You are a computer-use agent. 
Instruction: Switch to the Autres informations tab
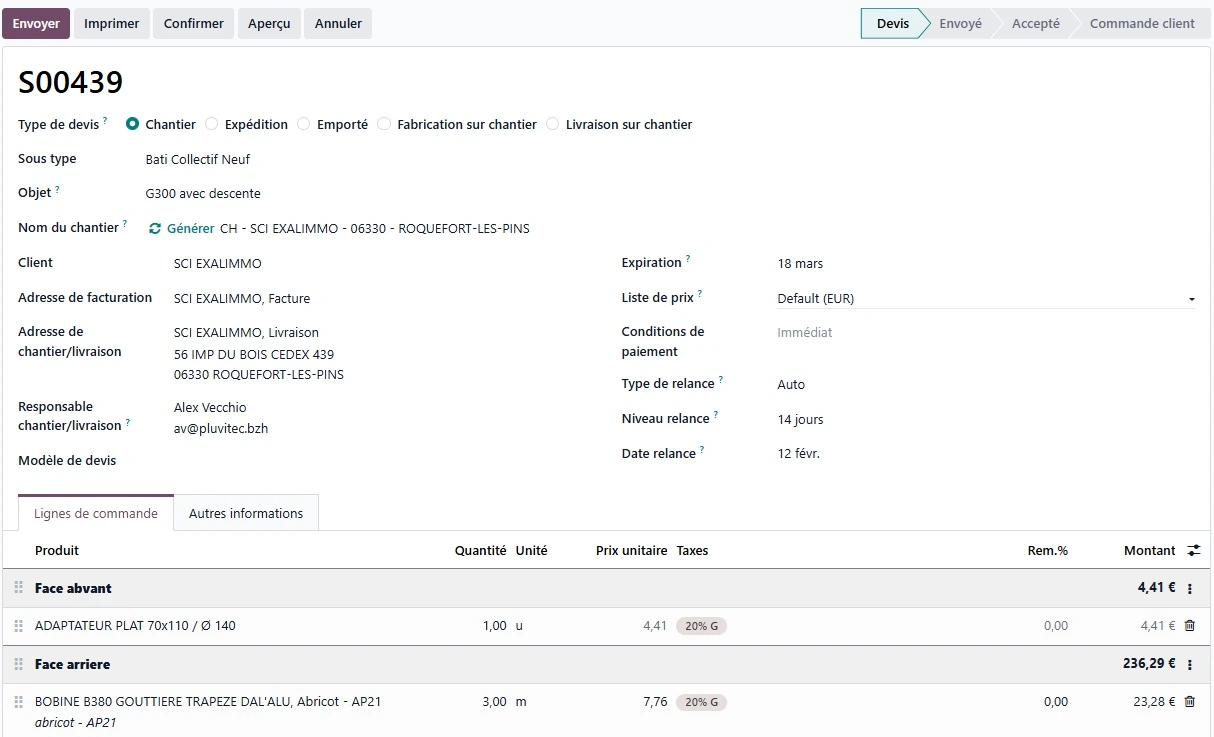tap(245, 512)
